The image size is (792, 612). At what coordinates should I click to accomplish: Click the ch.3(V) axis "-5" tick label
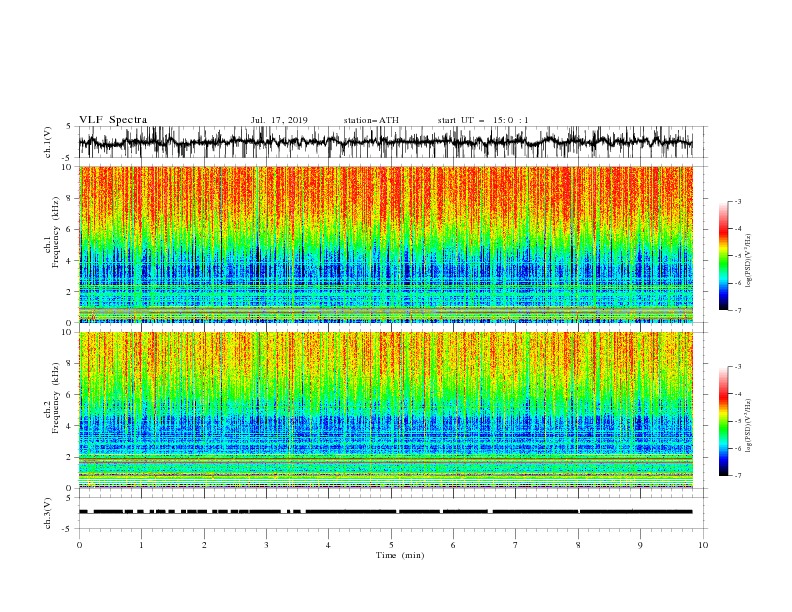(68, 529)
